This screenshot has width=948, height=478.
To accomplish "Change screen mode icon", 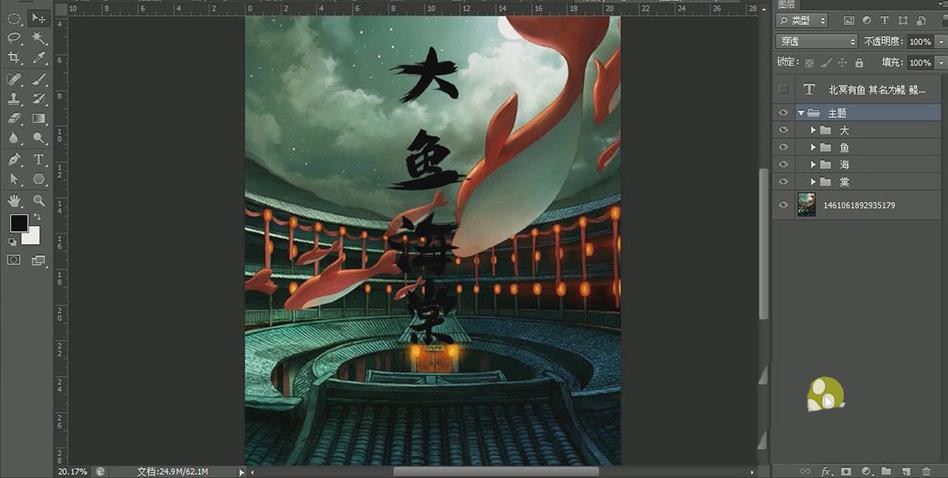I will (39, 260).
